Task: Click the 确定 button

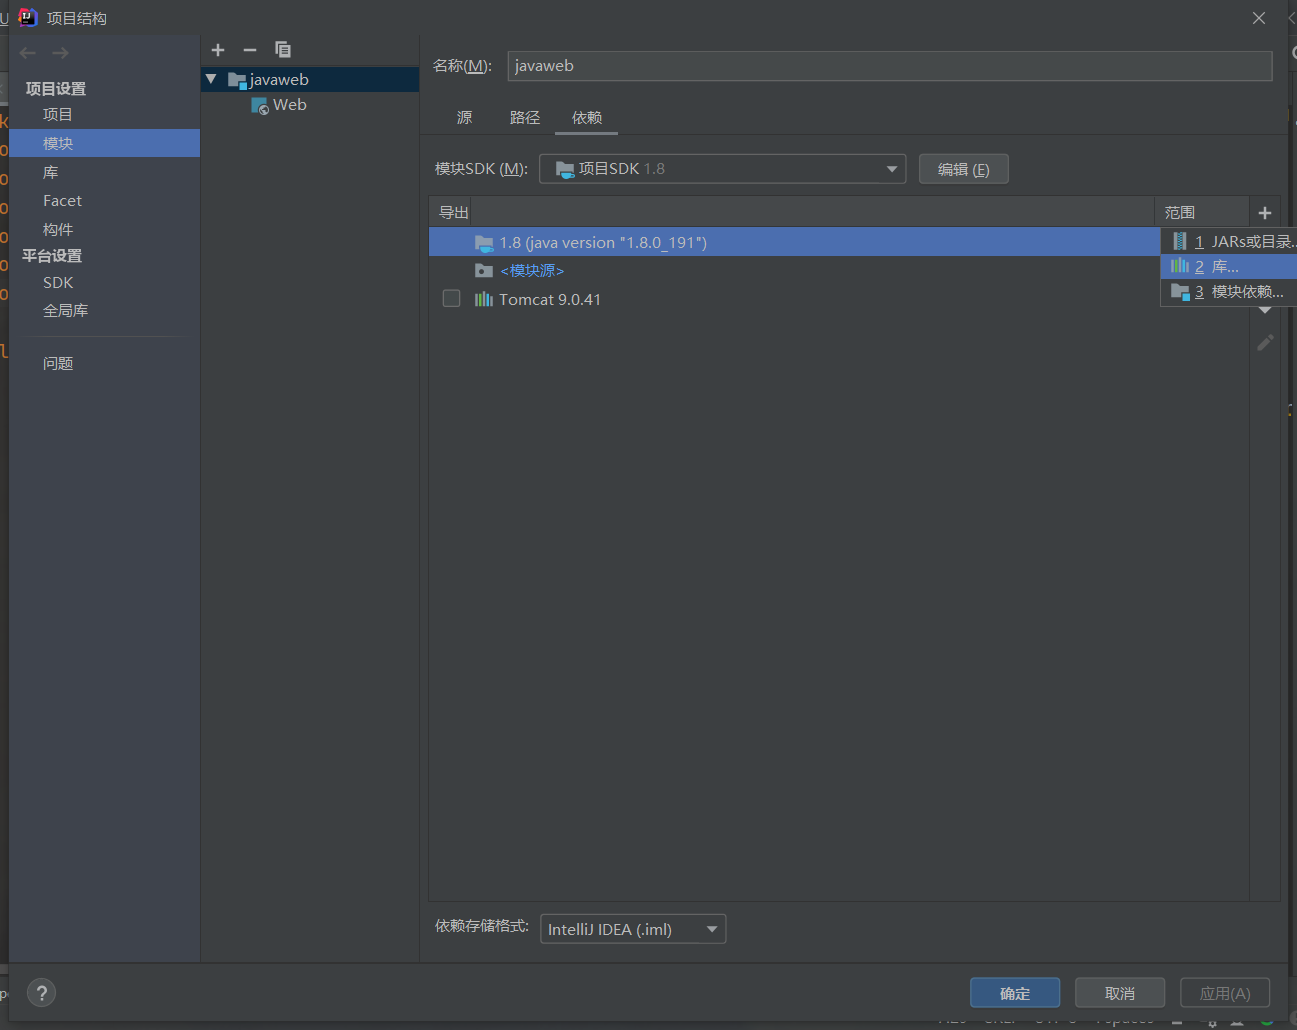Action: (x=1015, y=993)
